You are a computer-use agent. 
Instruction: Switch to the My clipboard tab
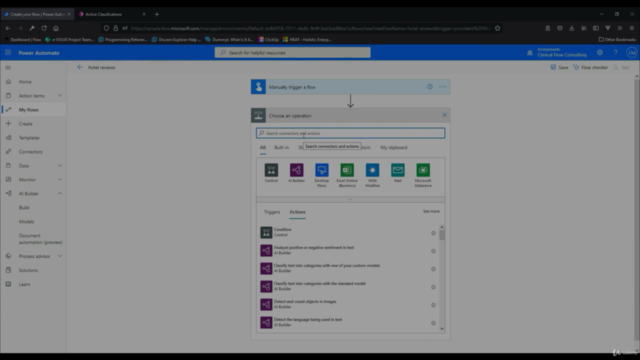393,147
